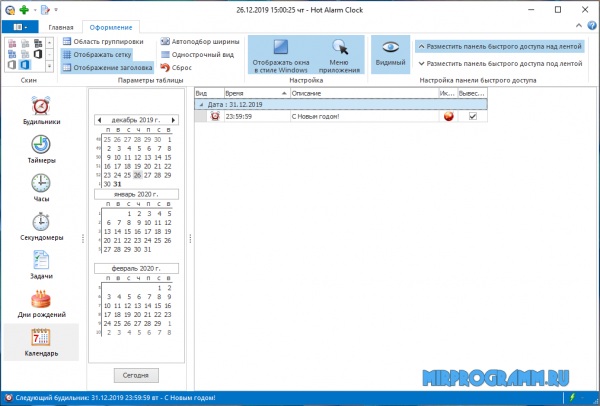Screen dimensions: 600x406
Task: Open the Секундомеры section
Action: pyautogui.click(x=41, y=226)
